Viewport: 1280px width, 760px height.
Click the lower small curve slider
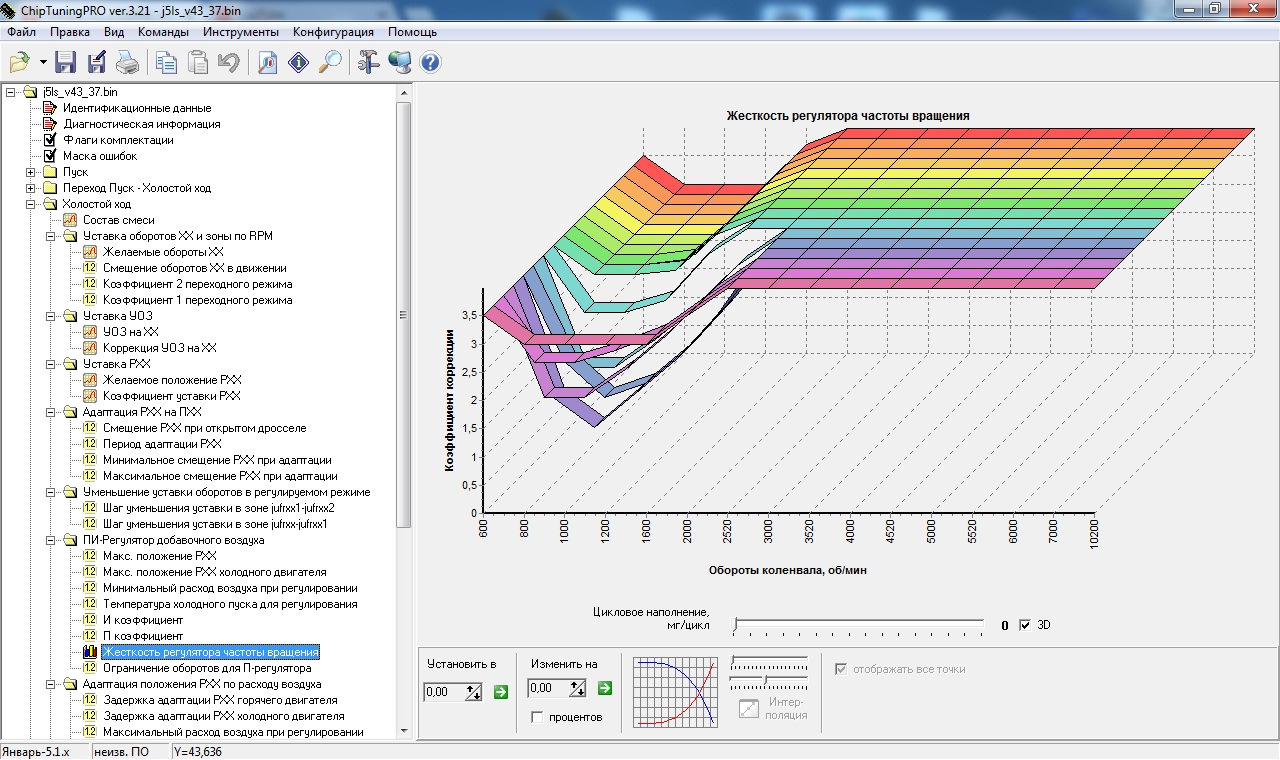(x=768, y=680)
